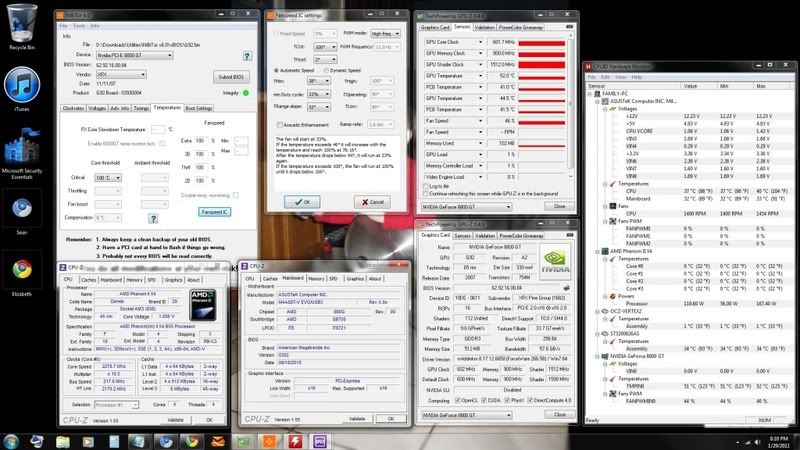Open the Validation tab in GPU-Z Sensors window

pos(484,27)
